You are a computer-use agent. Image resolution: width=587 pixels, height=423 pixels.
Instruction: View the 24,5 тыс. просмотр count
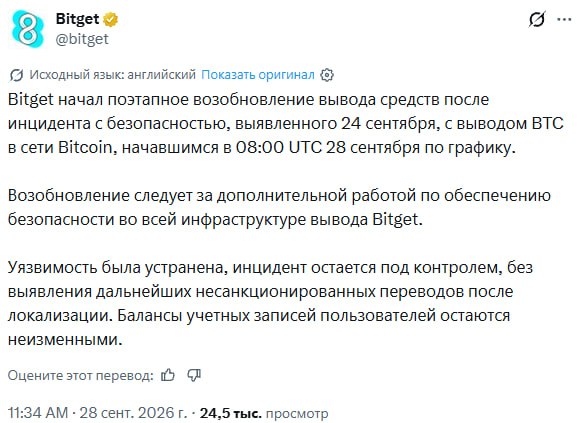pos(264,413)
